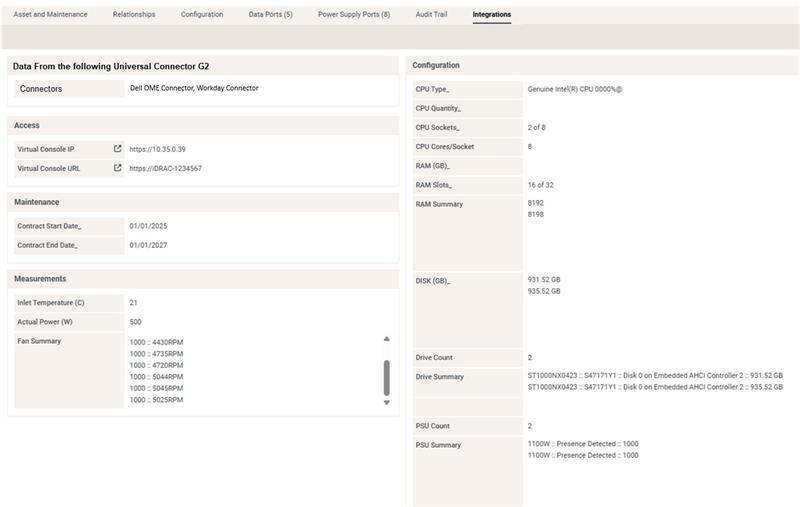Go to the Configuration tab
This screenshot has height=507, width=800.
pyautogui.click(x=202, y=15)
